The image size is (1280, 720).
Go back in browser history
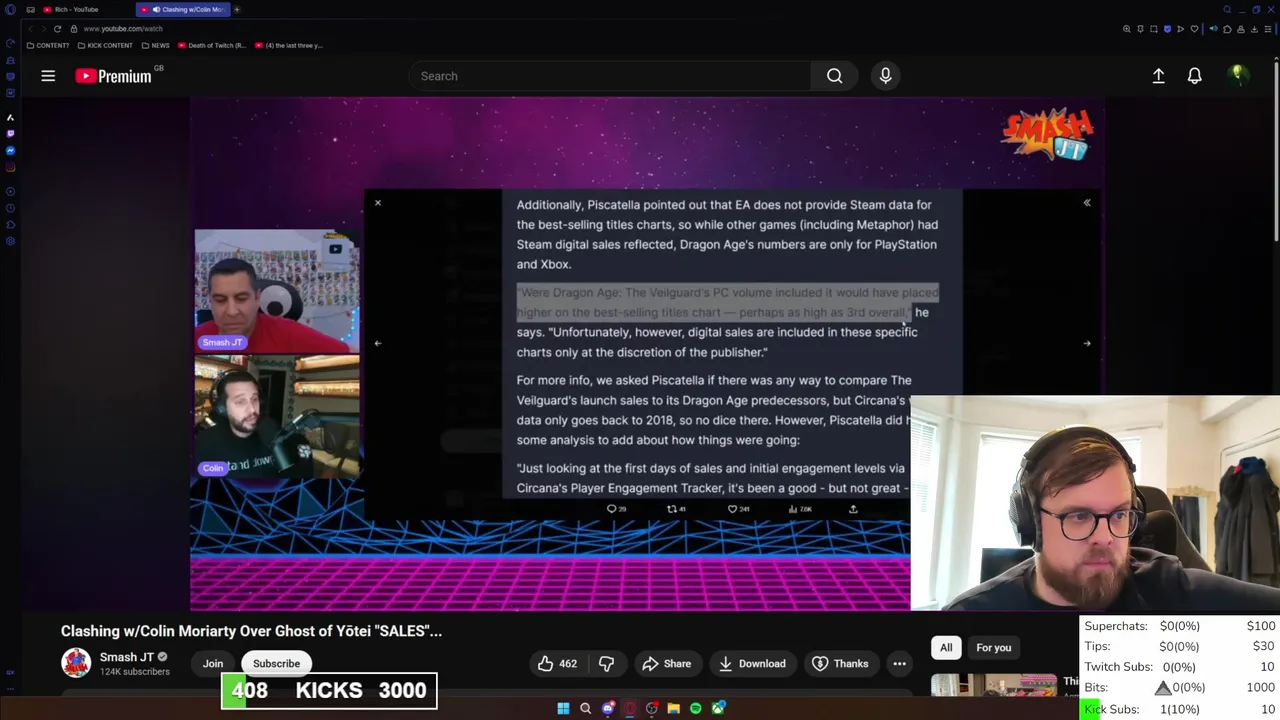pyautogui.click(x=30, y=29)
